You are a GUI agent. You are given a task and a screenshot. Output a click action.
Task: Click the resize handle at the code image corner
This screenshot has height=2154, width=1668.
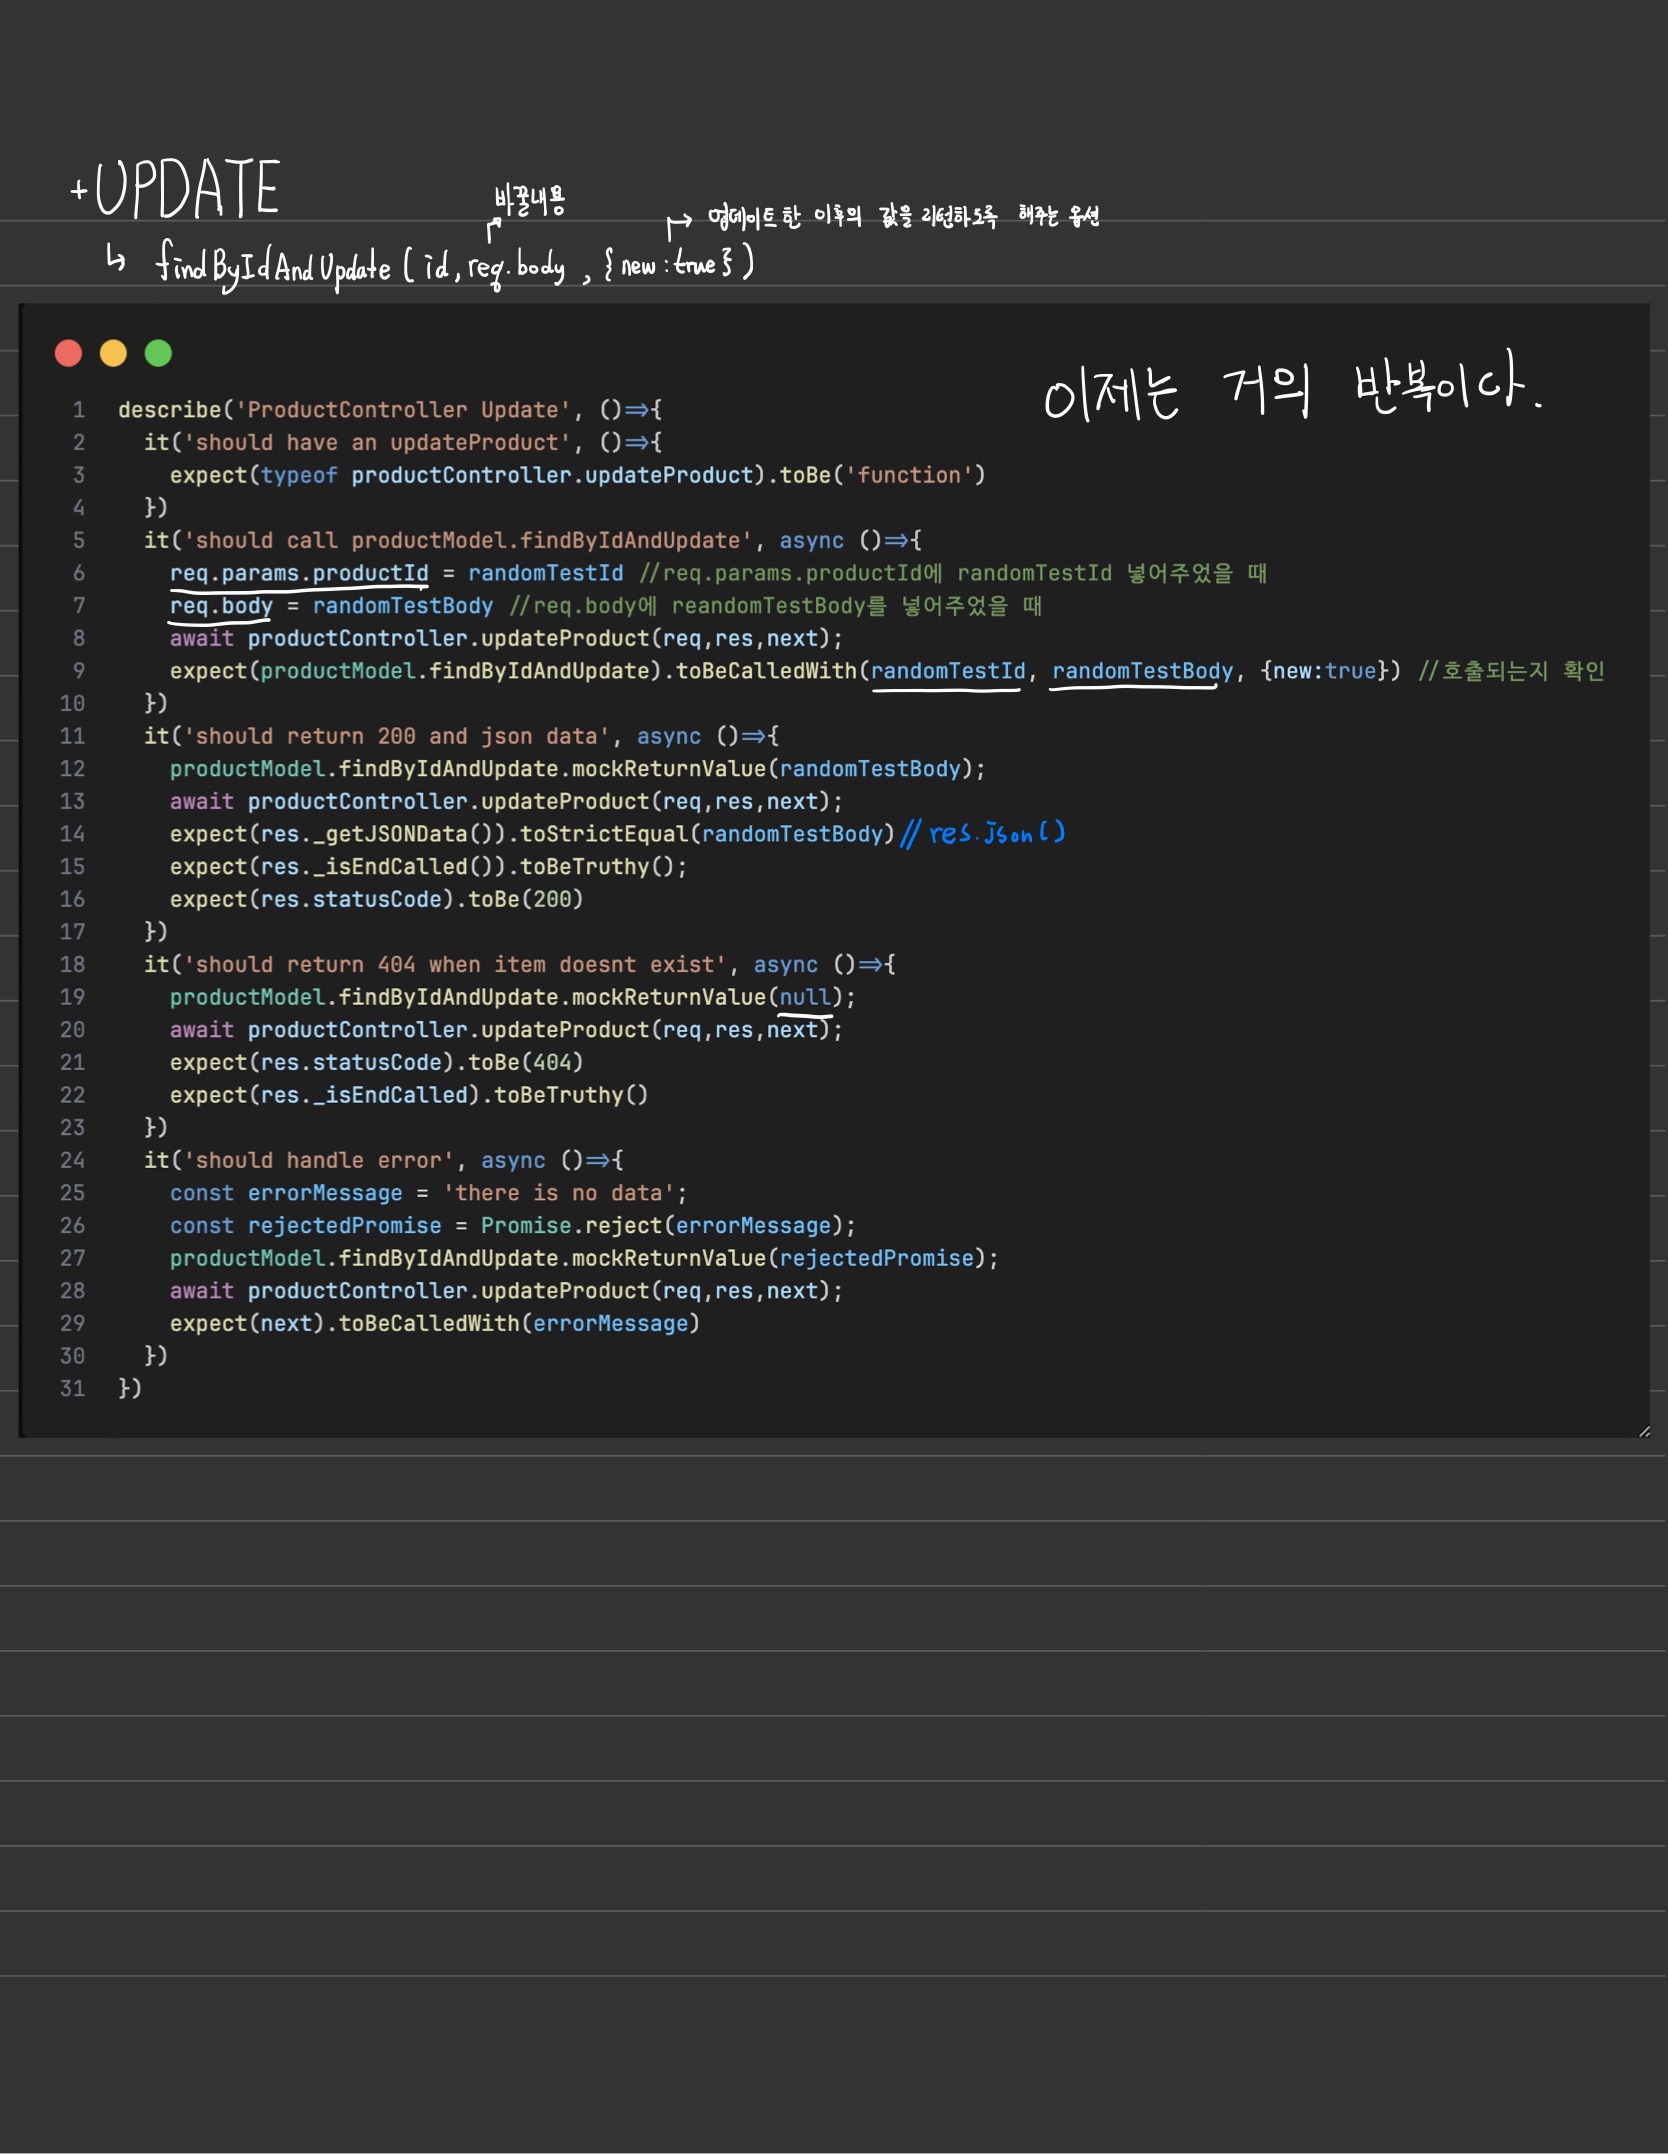point(1643,1432)
